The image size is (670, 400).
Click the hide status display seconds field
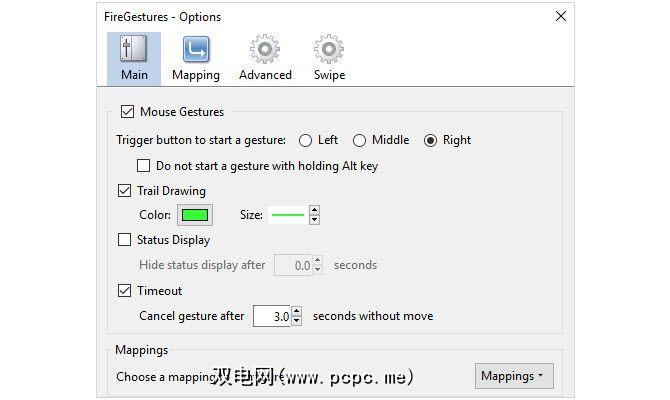294,265
